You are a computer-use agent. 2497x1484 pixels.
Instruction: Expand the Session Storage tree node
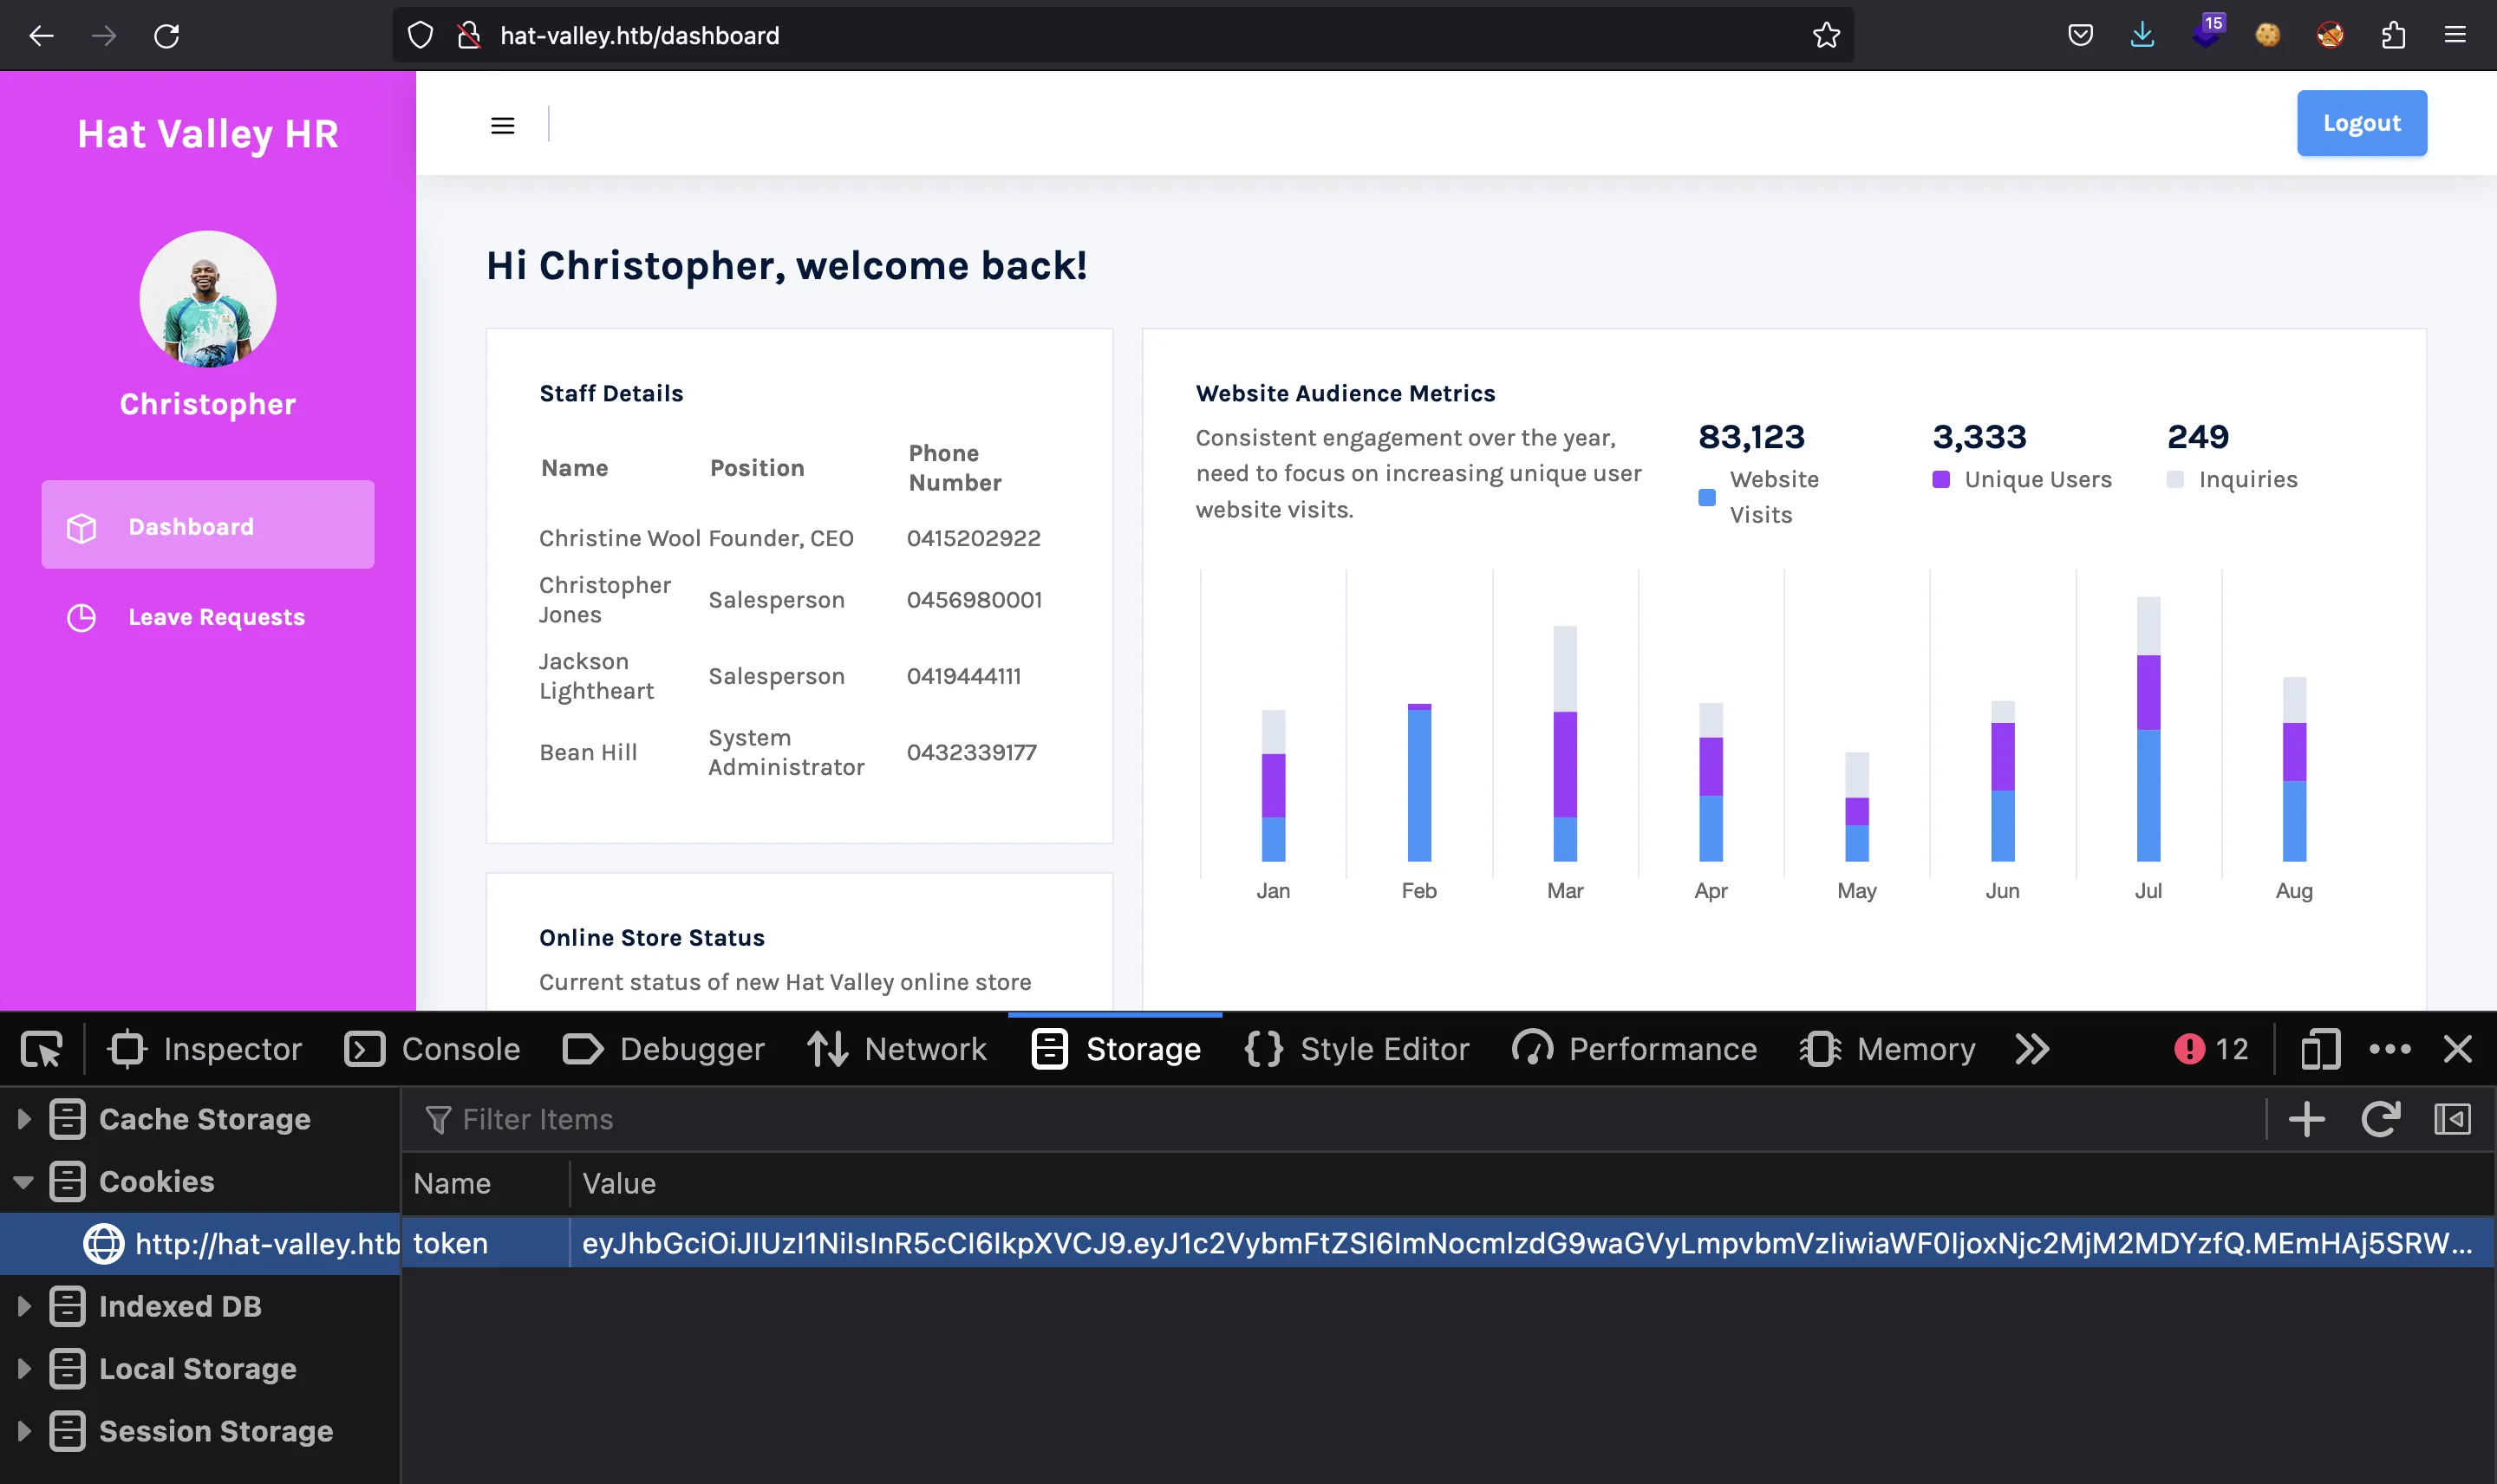(24, 1431)
